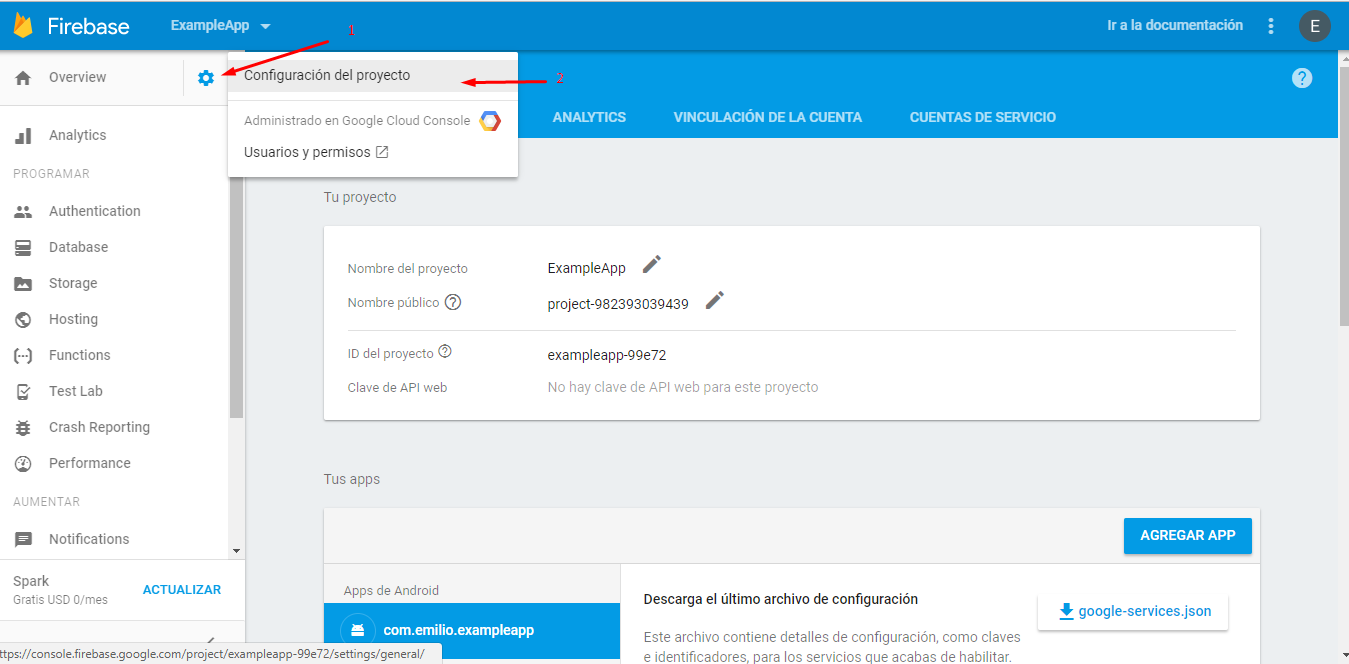The image size is (1349, 664).
Task: Click the Test Lab clipboard icon
Action: pos(23,391)
